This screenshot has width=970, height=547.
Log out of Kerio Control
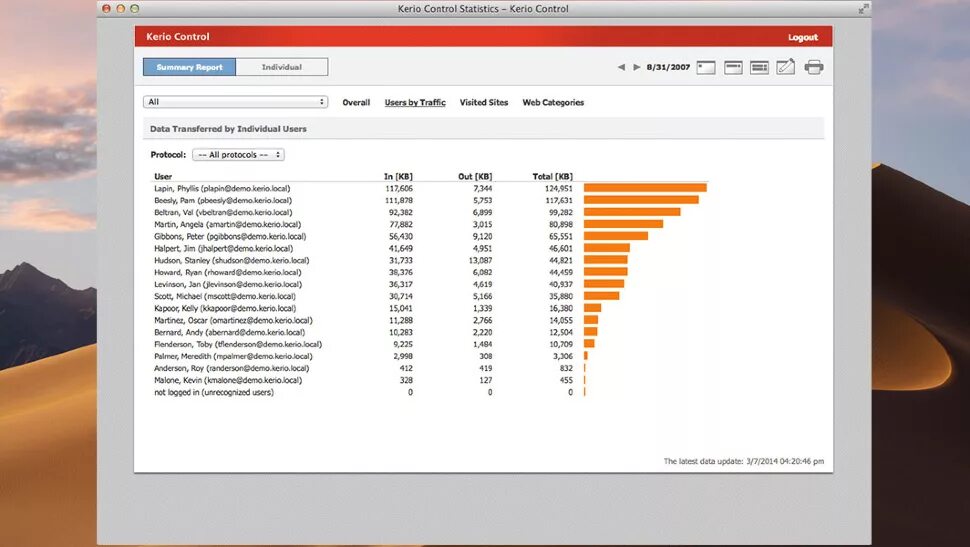(803, 37)
